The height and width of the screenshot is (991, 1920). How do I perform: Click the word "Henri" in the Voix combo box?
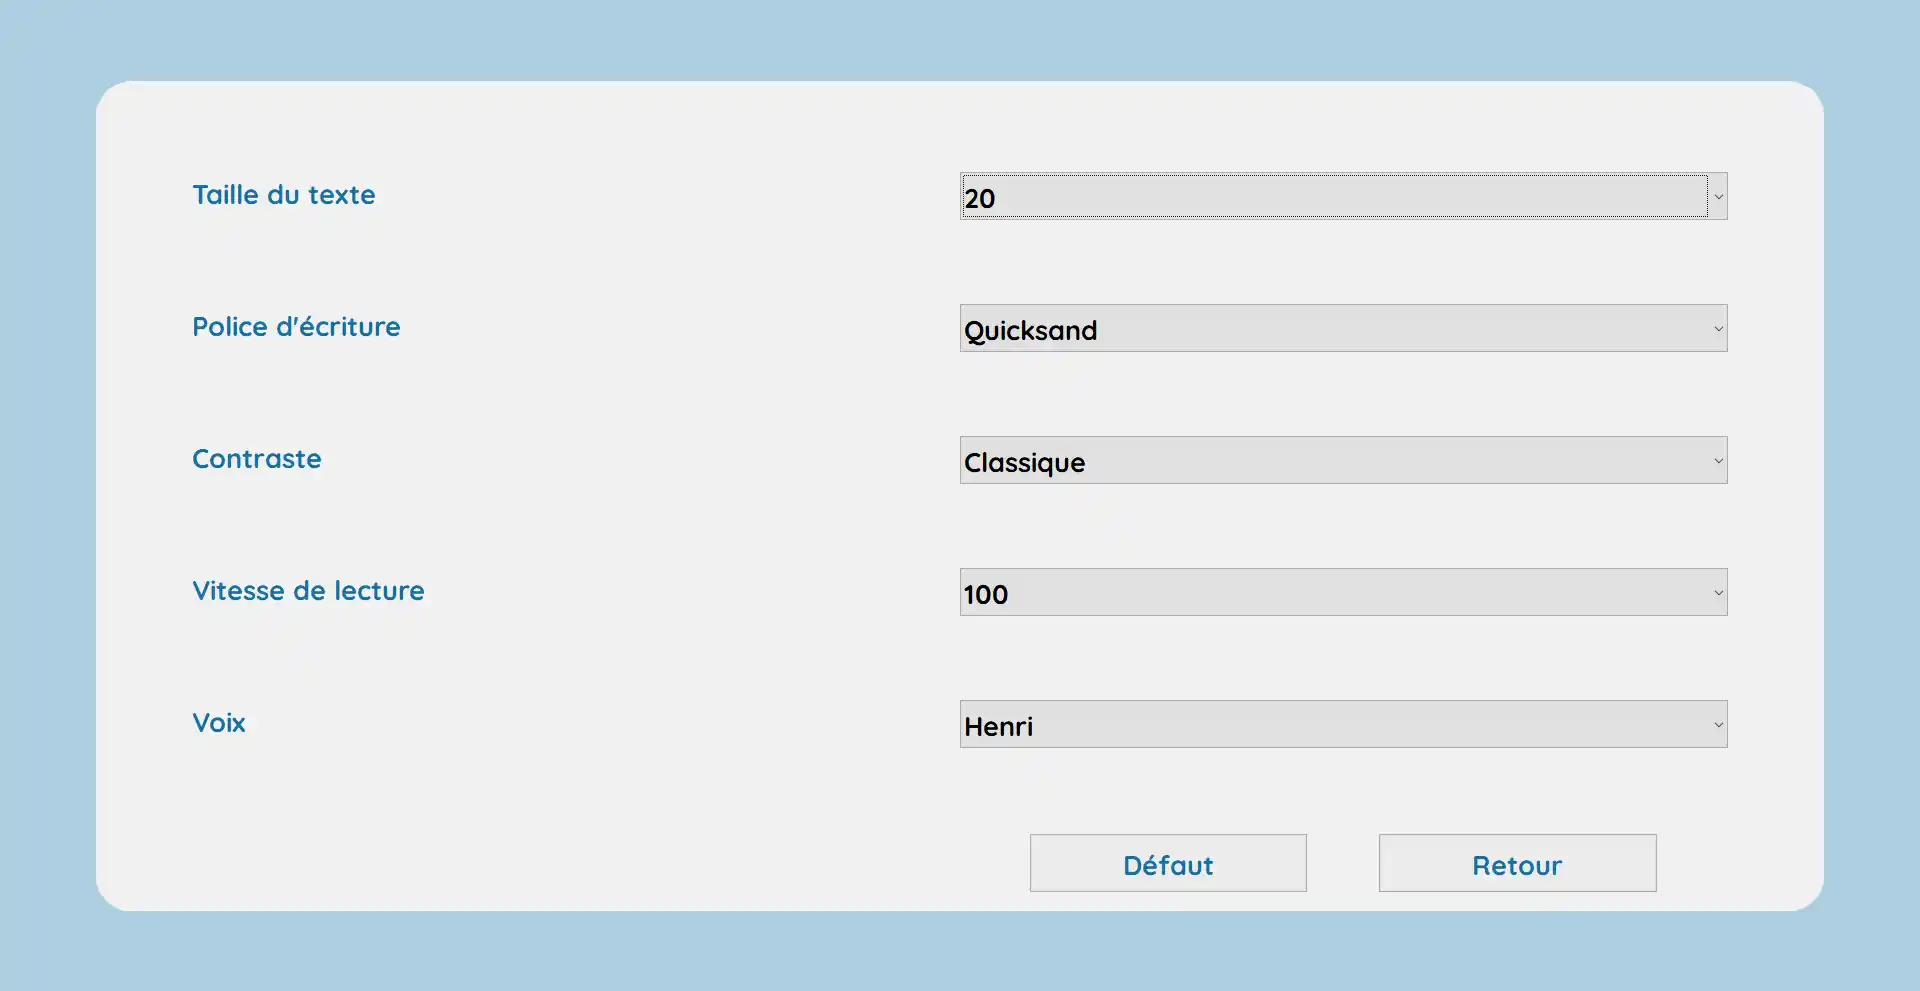tap(998, 727)
